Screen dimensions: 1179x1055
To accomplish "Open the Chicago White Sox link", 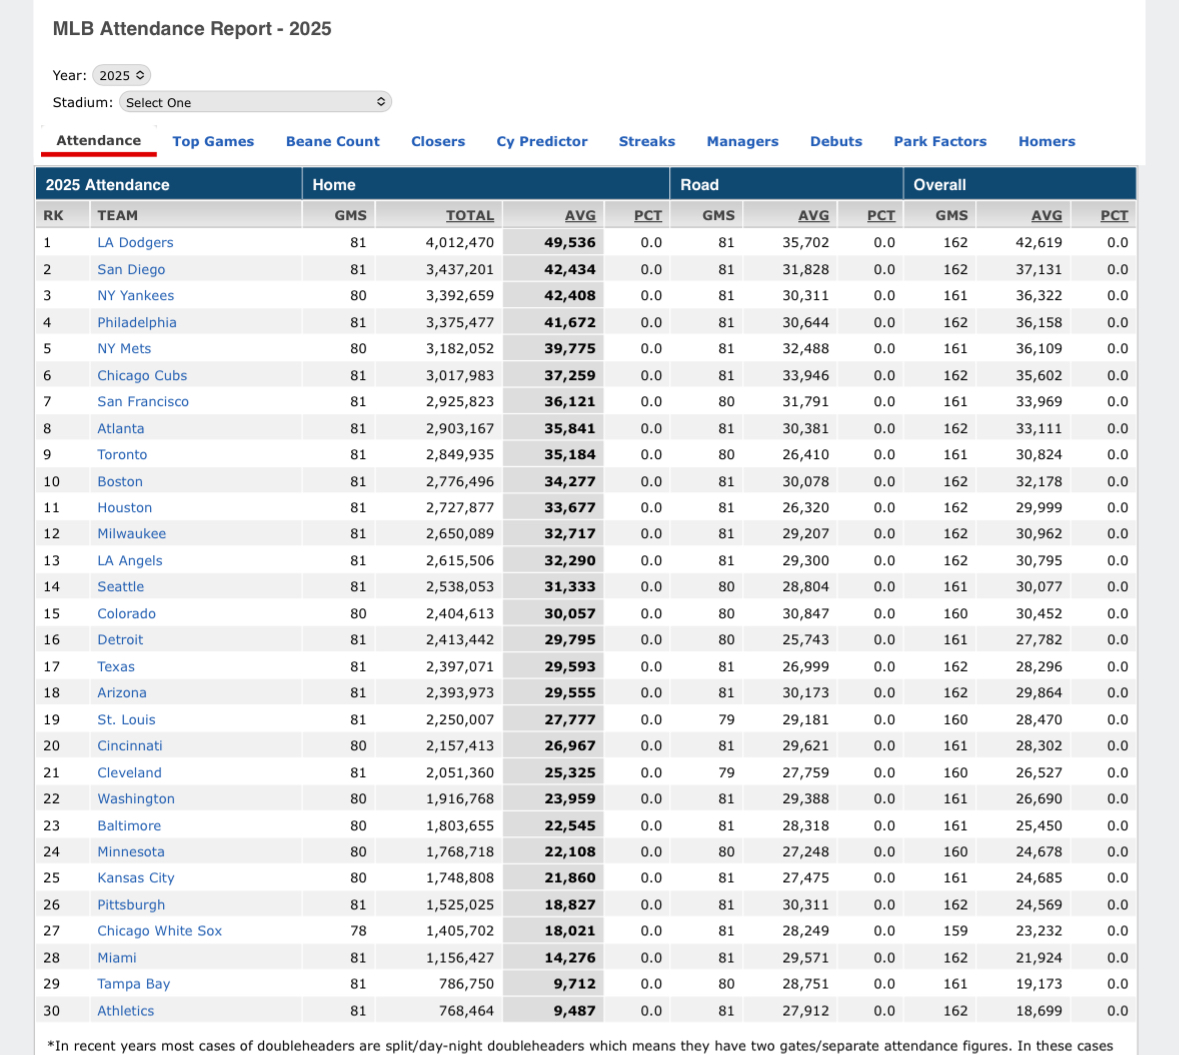I will click(159, 930).
